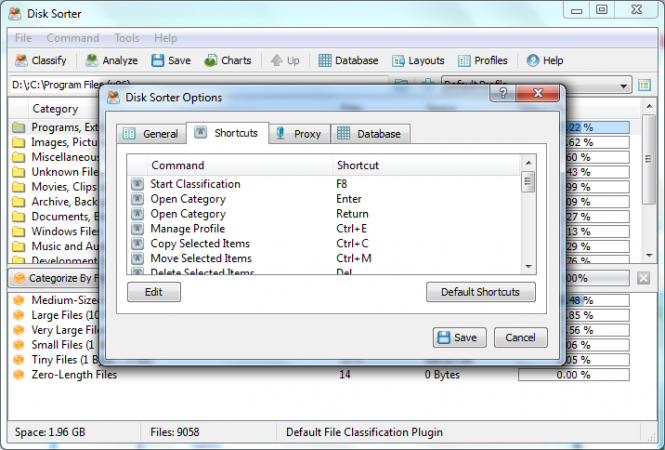The height and width of the screenshot is (450, 665).
Task: Click the Disk Sorter app icon in title bar
Action: (x=15, y=14)
